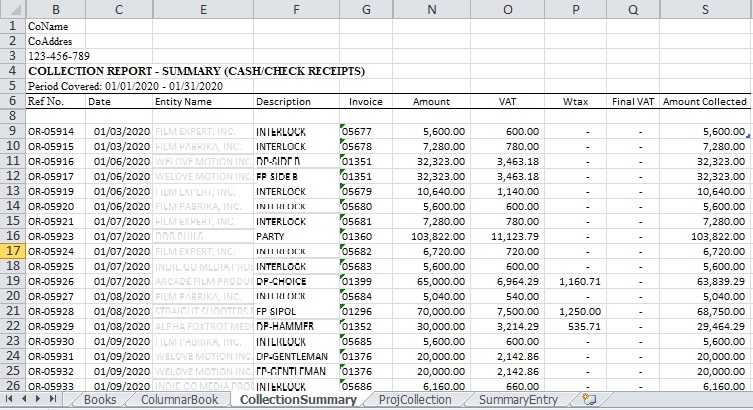Select row 17 header

[x=13, y=251]
